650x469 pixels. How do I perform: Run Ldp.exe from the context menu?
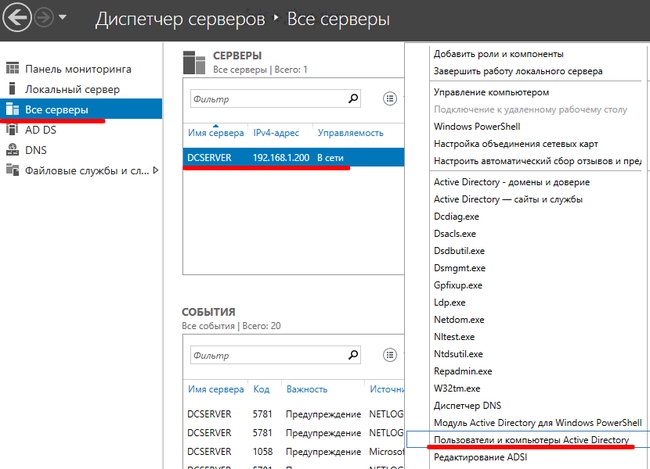click(450, 303)
